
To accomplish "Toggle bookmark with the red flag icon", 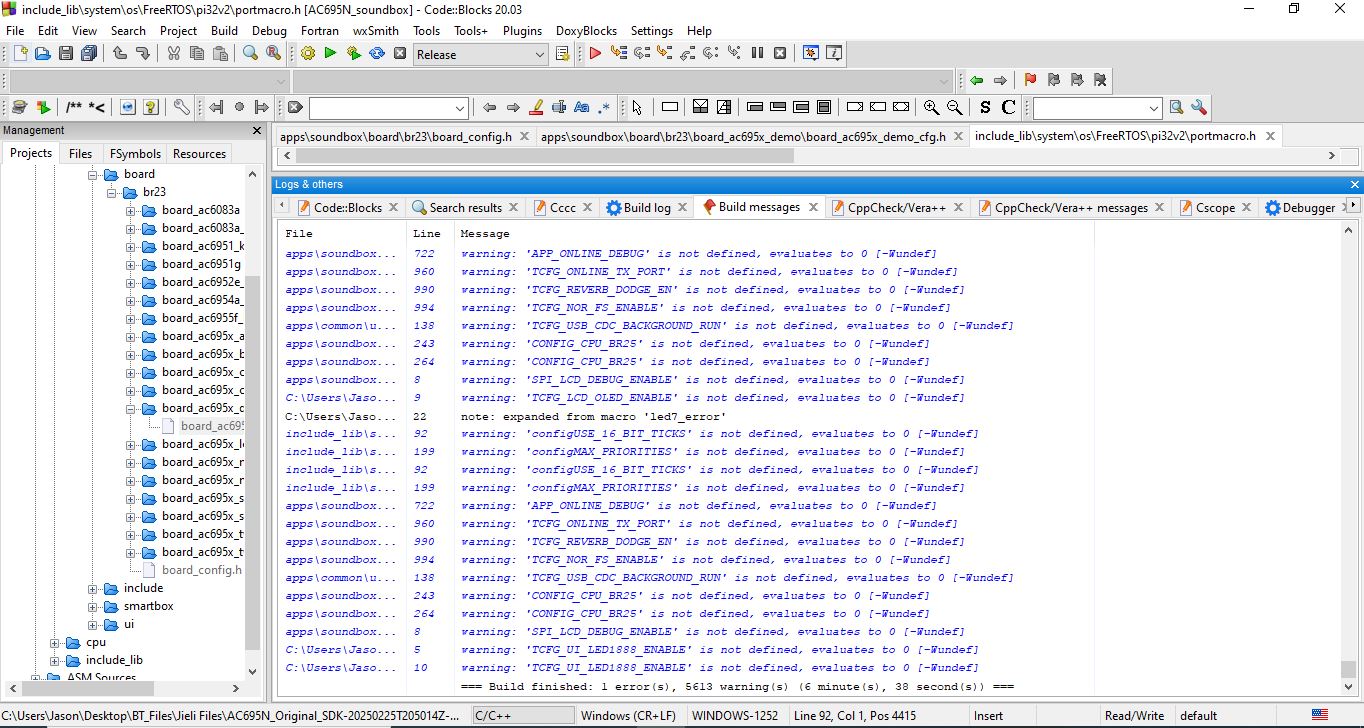I will pyautogui.click(x=1030, y=81).
